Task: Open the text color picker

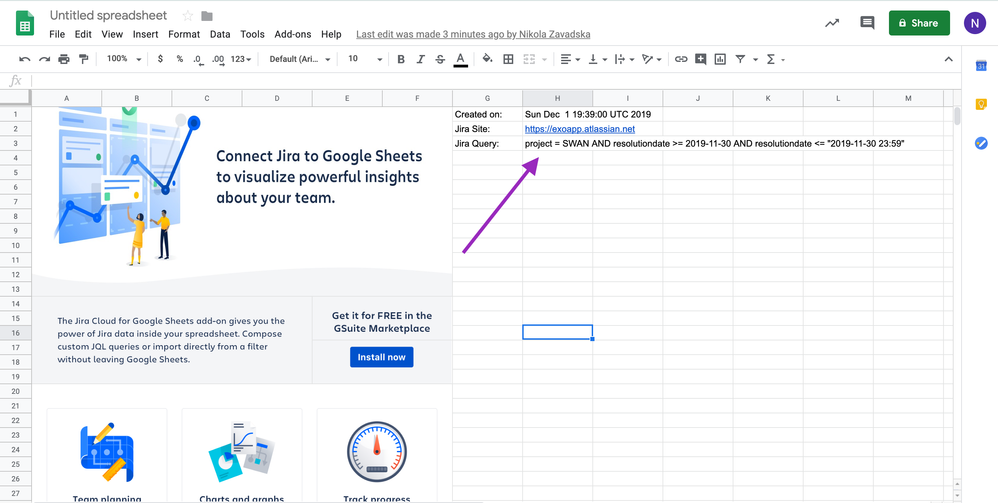Action: [x=461, y=59]
